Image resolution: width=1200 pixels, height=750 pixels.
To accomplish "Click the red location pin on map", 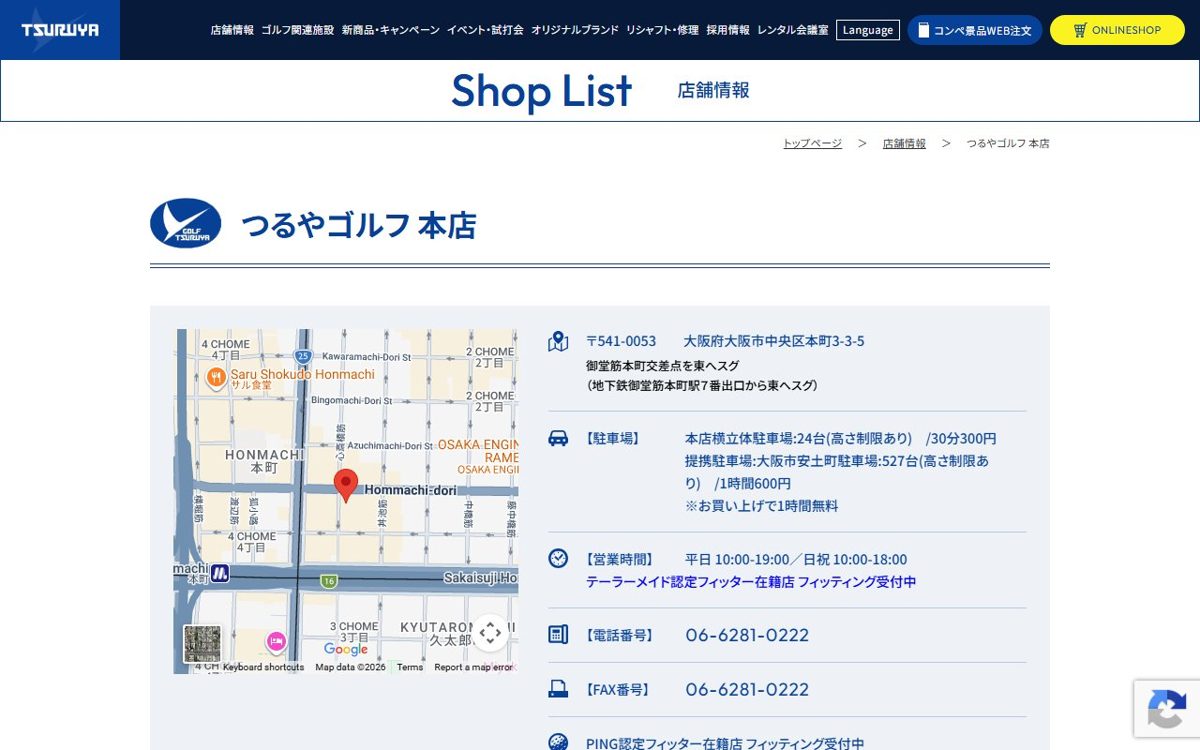I will point(346,485).
